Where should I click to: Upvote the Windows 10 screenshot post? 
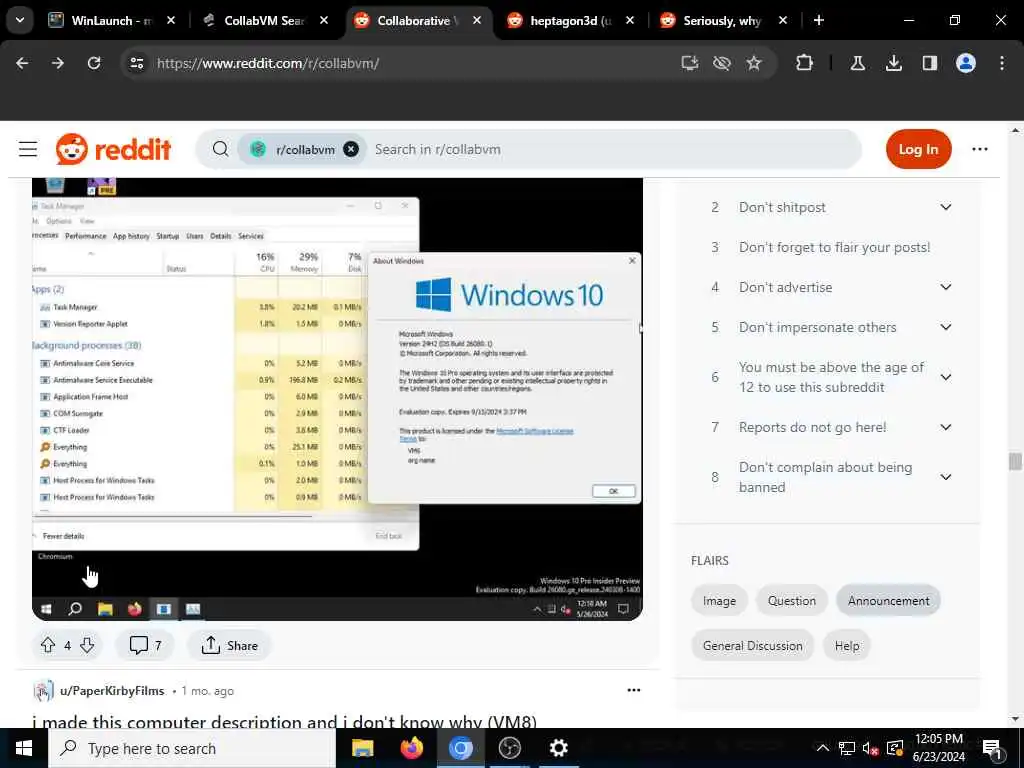click(48, 645)
